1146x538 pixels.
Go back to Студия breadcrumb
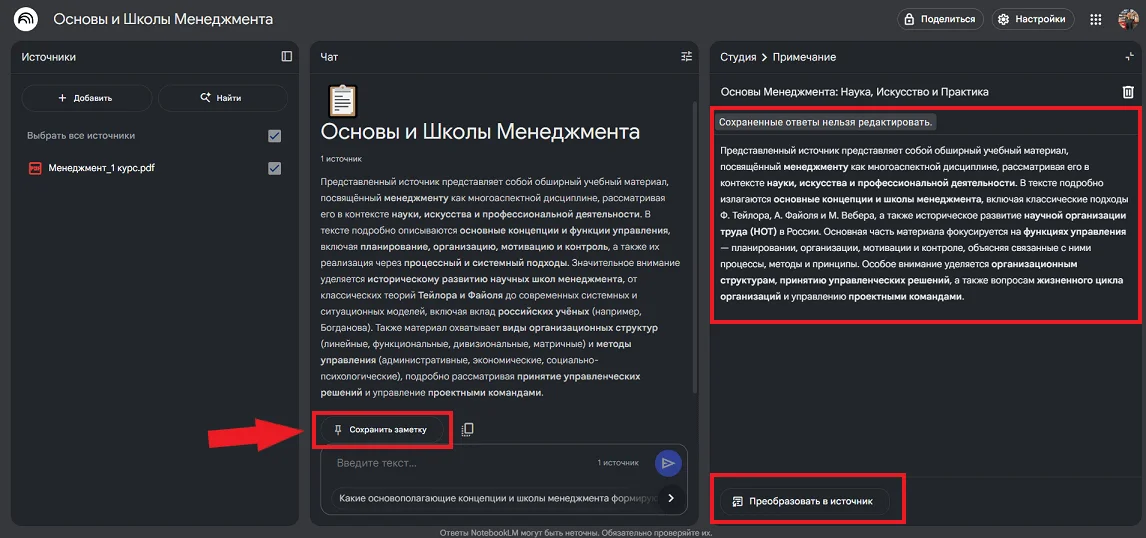[x=738, y=57]
